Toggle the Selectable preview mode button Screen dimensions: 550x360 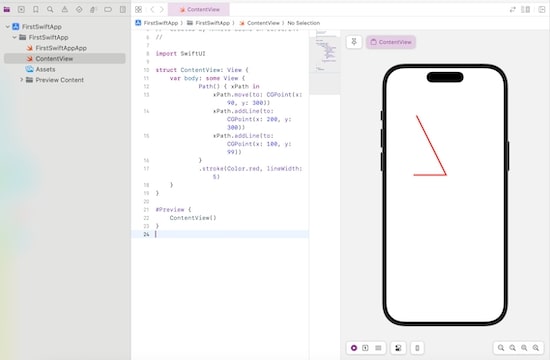pos(365,348)
